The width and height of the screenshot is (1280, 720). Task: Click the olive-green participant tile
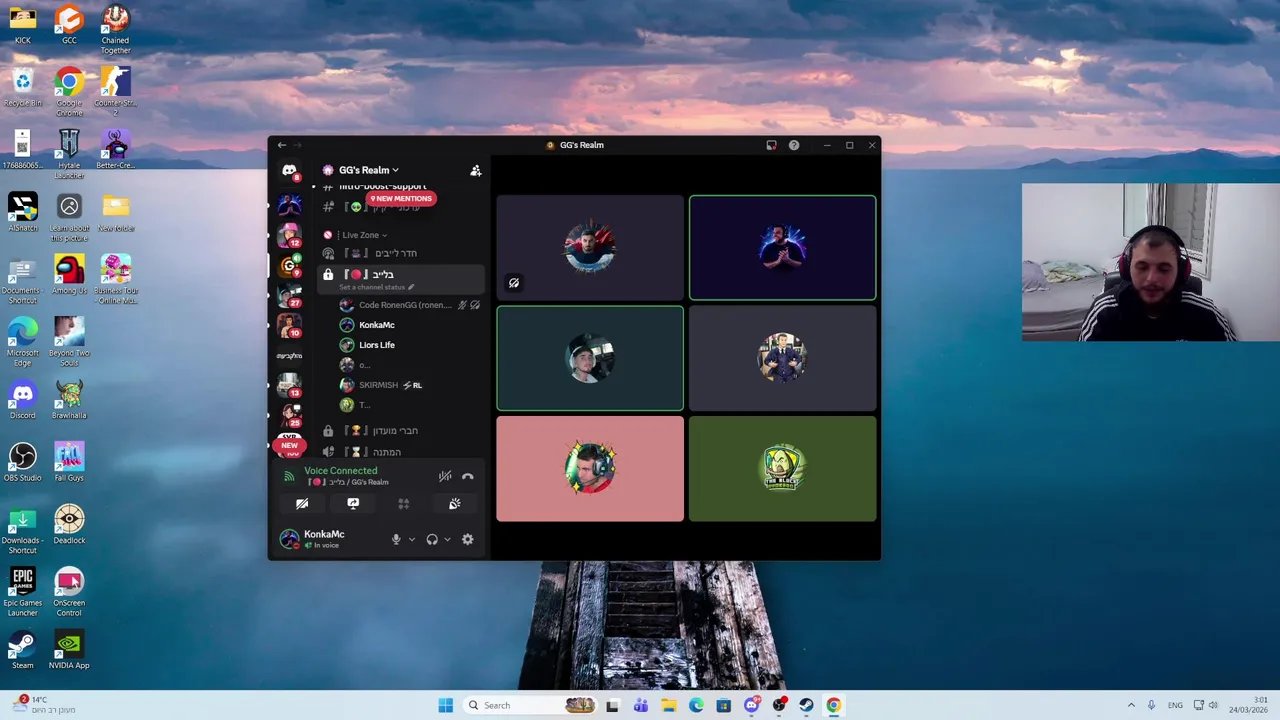pyautogui.click(x=782, y=469)
